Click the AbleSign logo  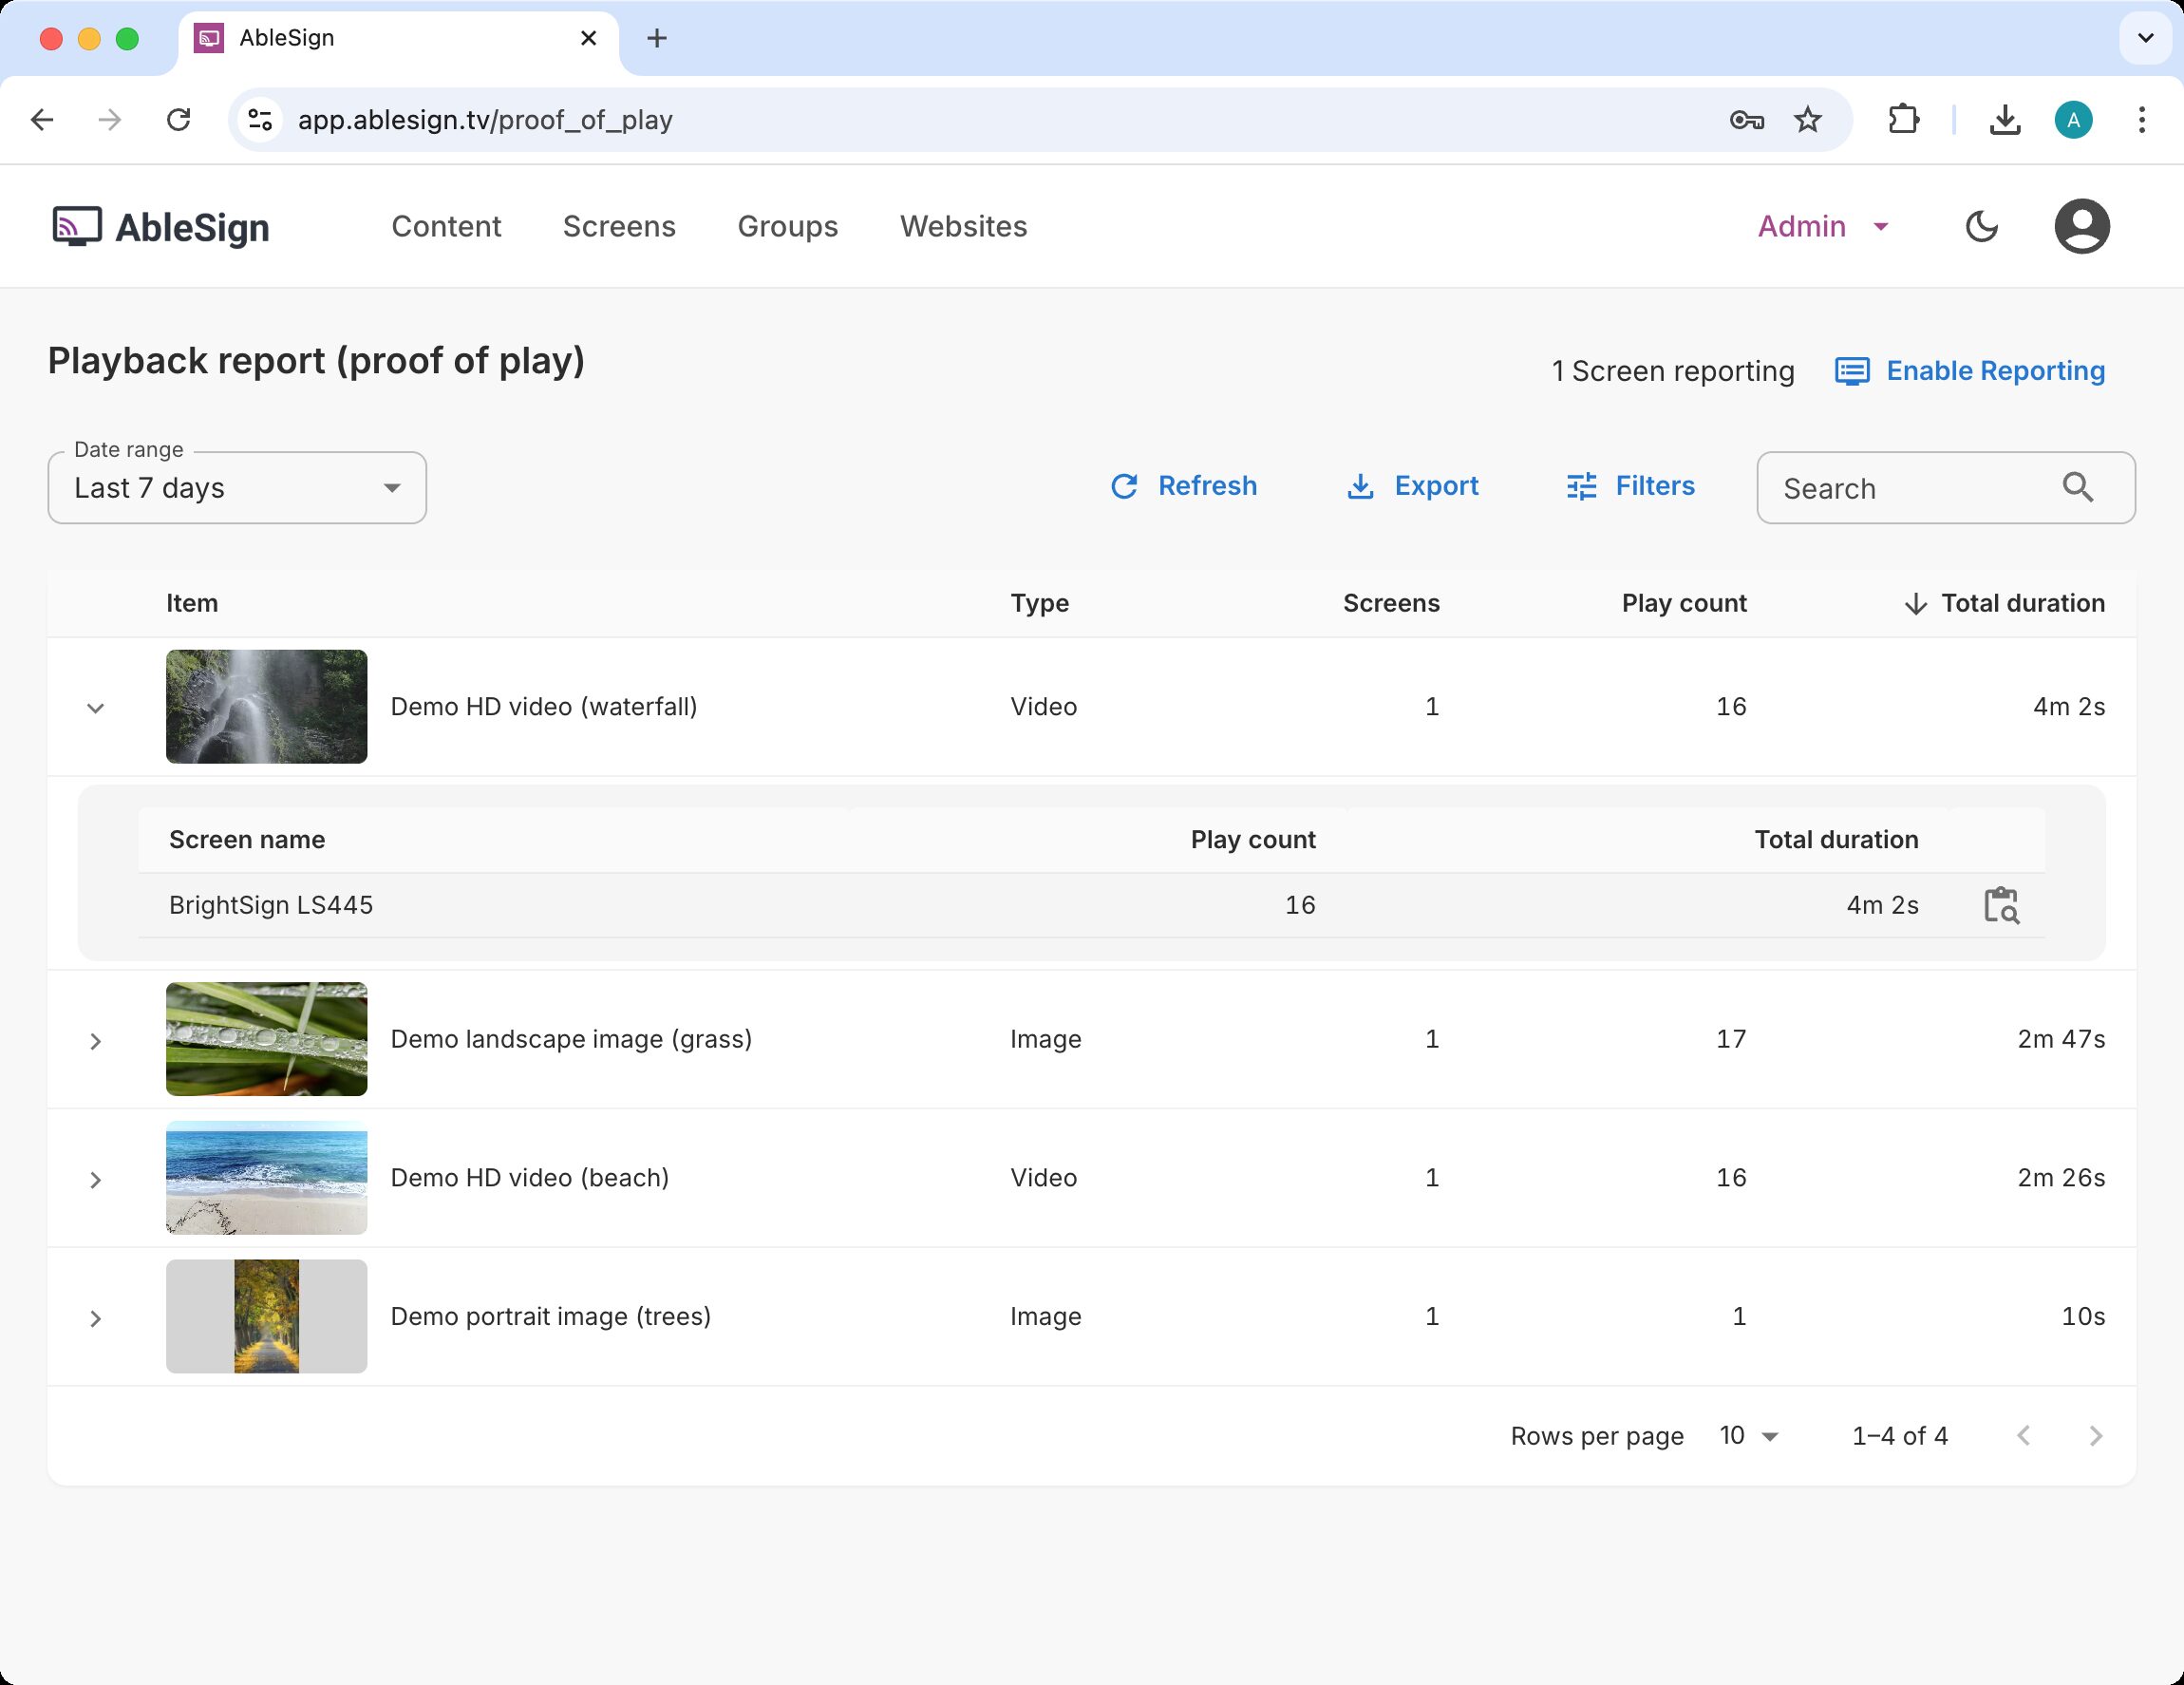pos(161,227)
